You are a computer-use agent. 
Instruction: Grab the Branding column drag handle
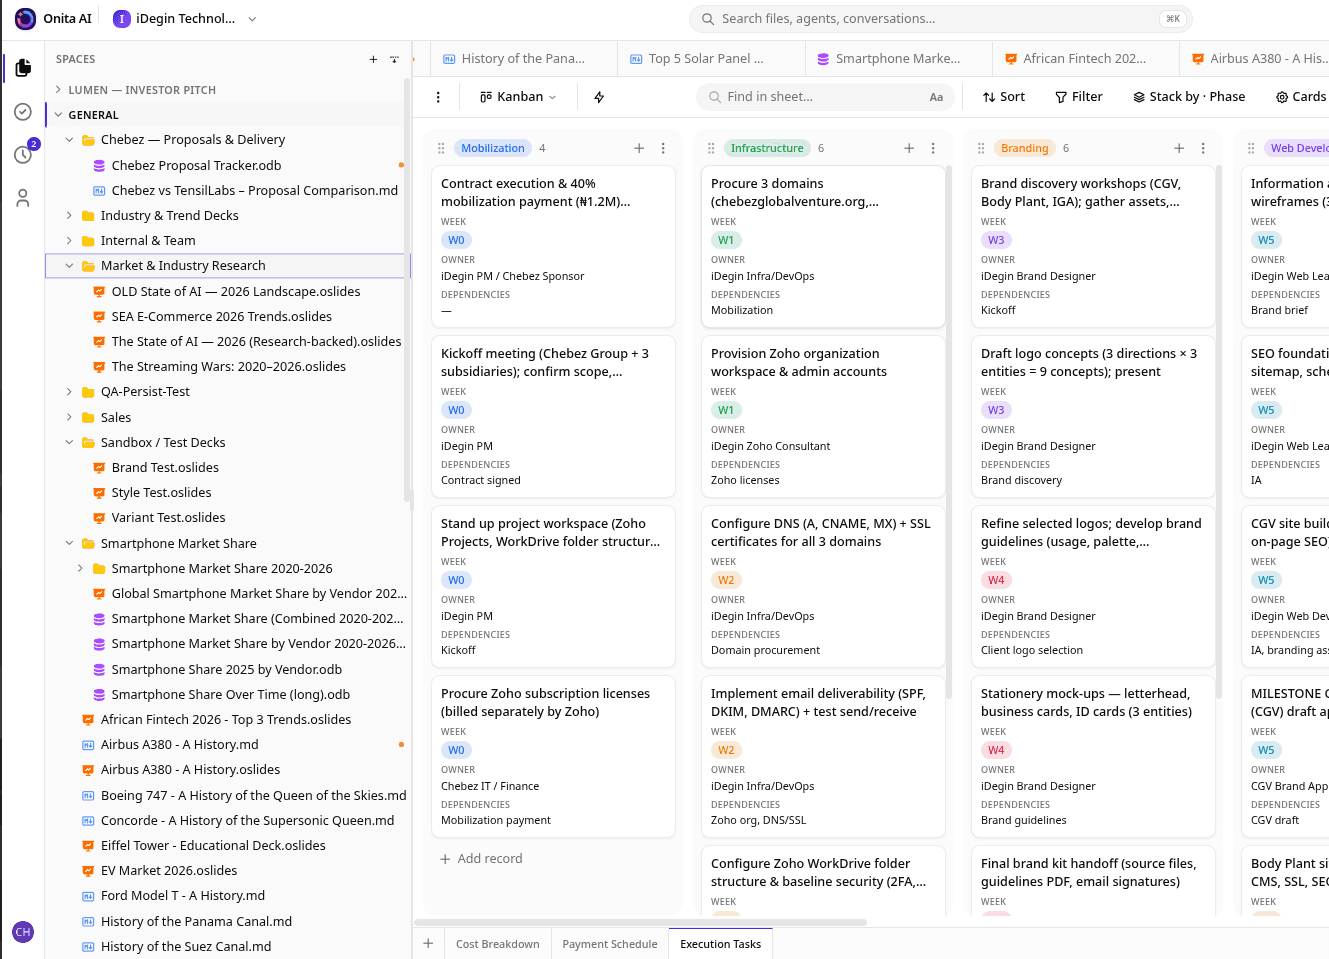(x=981, y=148)
